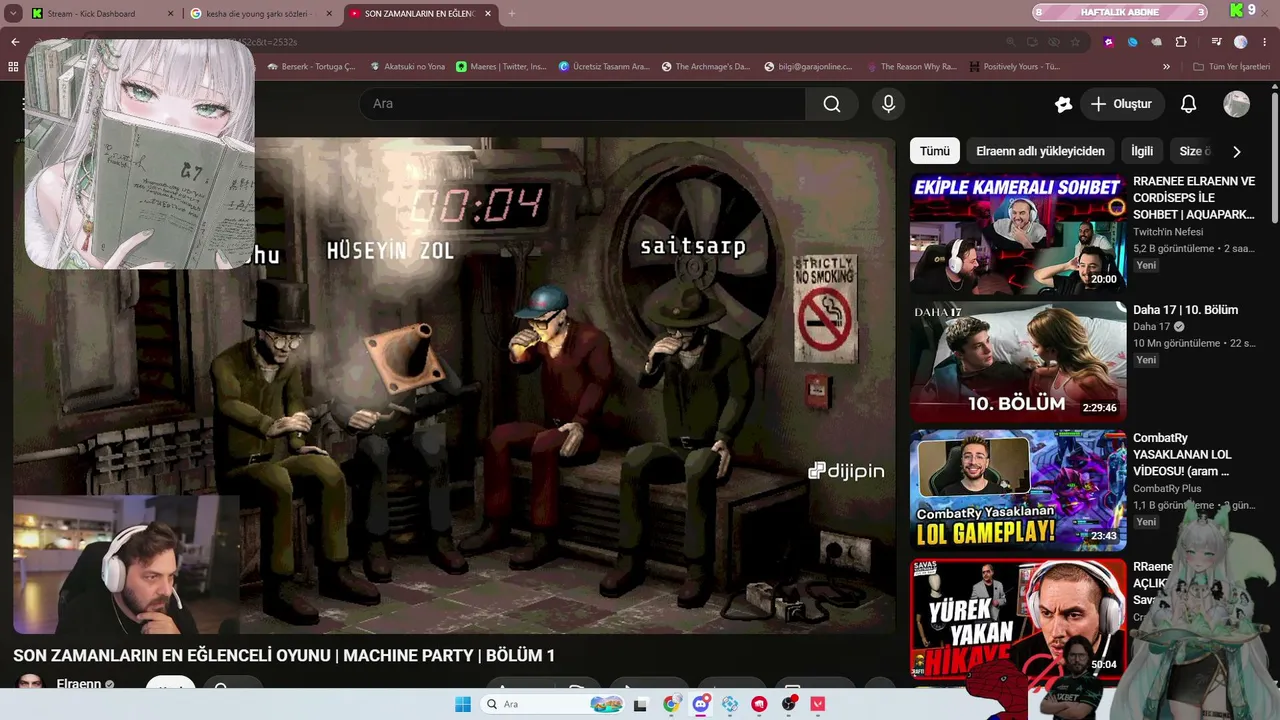The height and width of the screenshot is (720, 1280).
Task: Click the video title SON ZAMANLARIN EN EĞLENCELİ OYUNU
Action: point(284,656)
